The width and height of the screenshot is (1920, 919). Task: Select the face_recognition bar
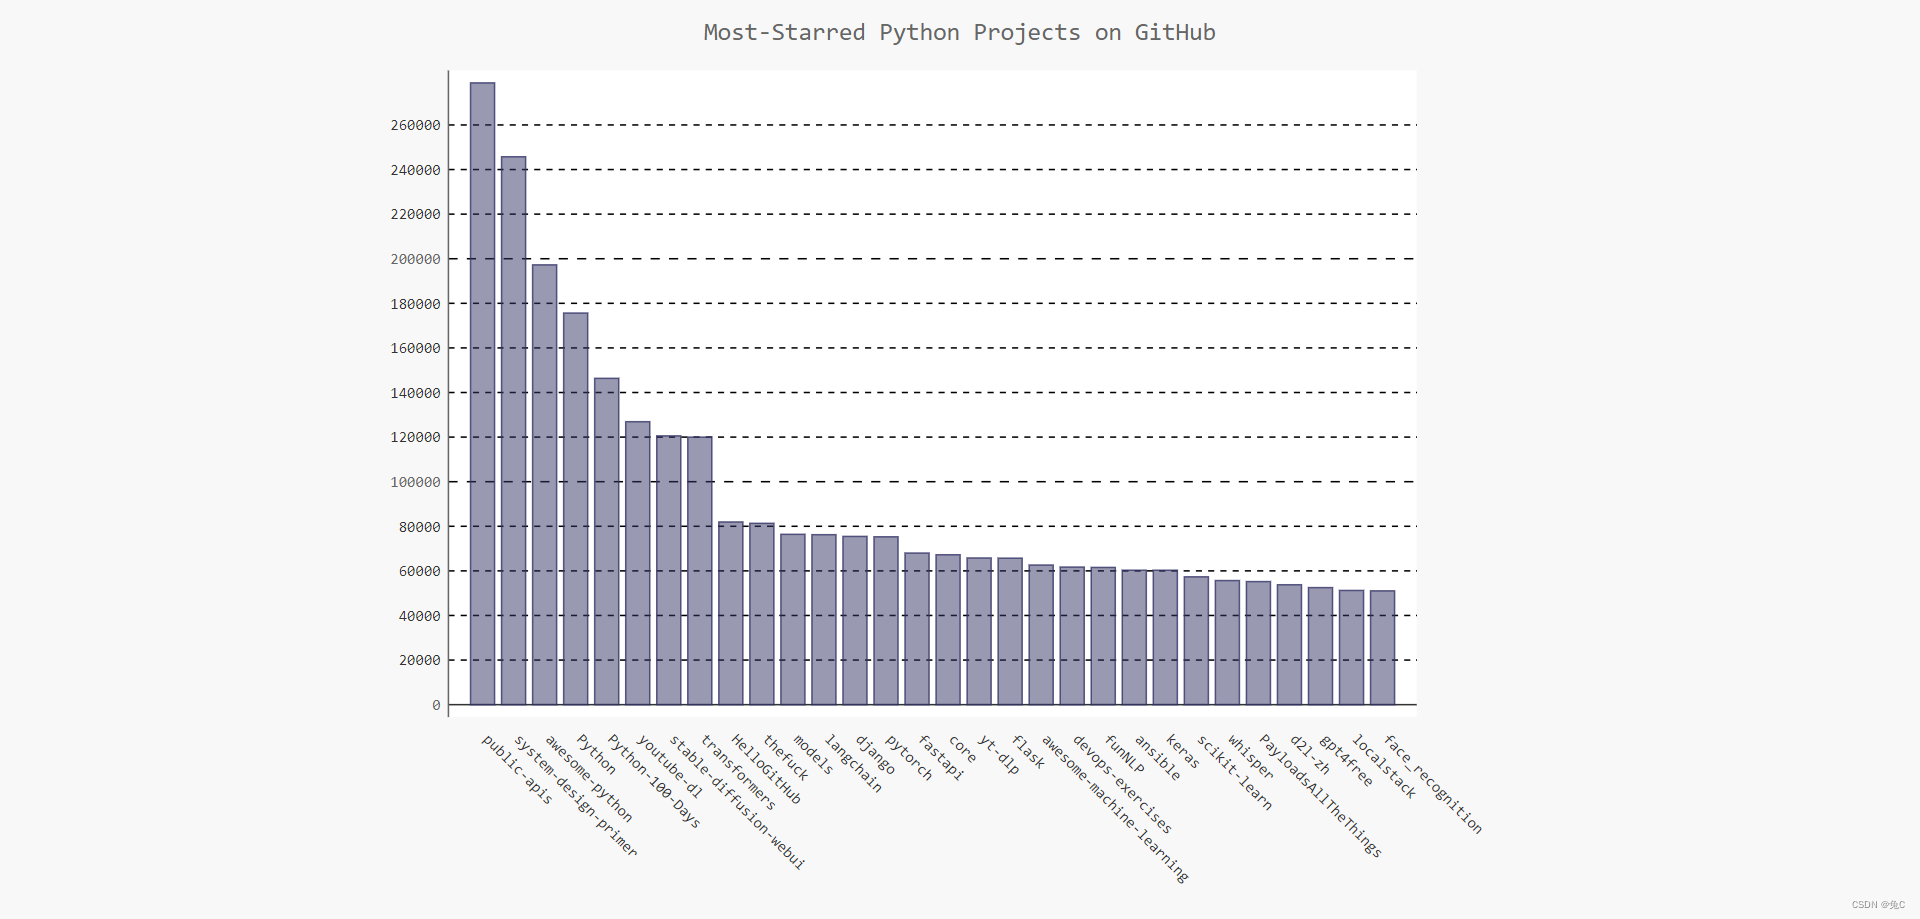(1382, 648)
